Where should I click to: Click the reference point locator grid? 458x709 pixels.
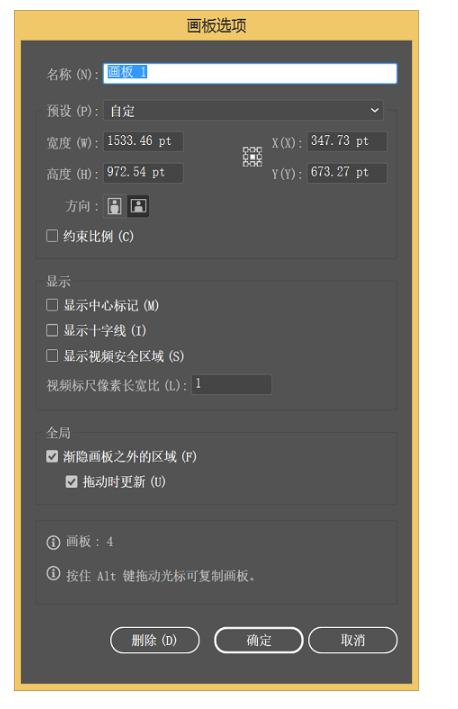[x=252, y=157]
